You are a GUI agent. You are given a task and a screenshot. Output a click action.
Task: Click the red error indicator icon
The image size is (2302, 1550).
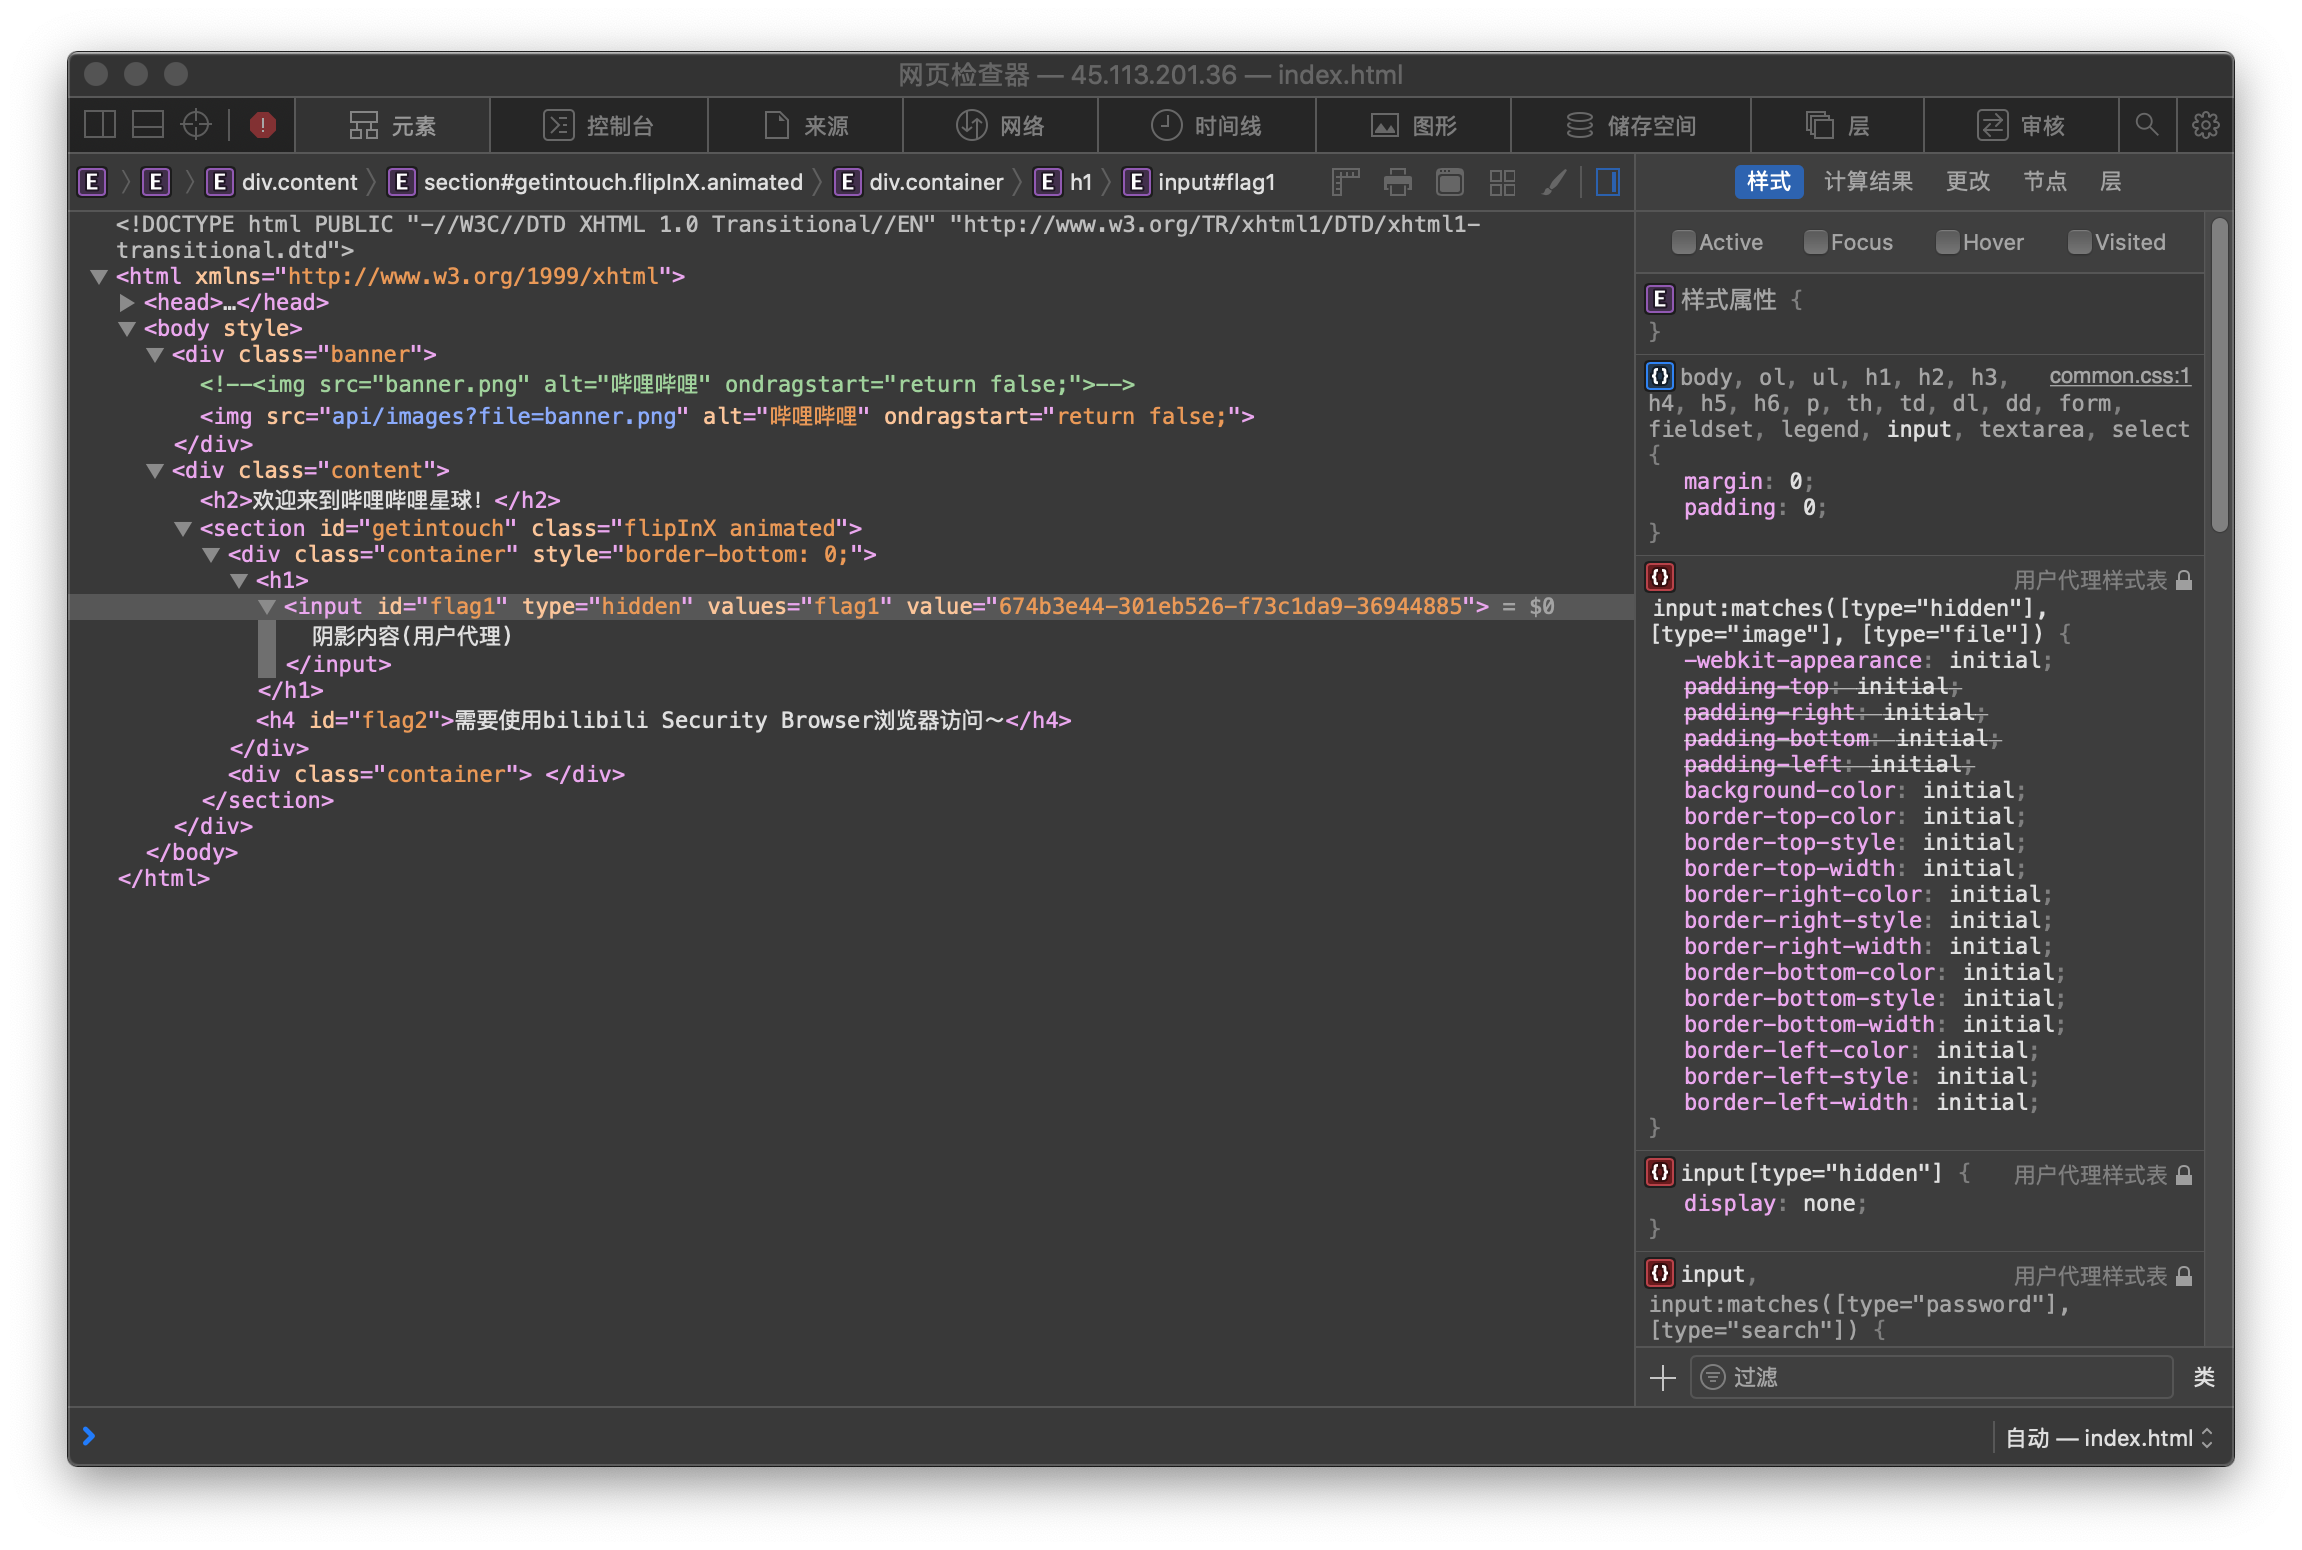click(262, 125)
